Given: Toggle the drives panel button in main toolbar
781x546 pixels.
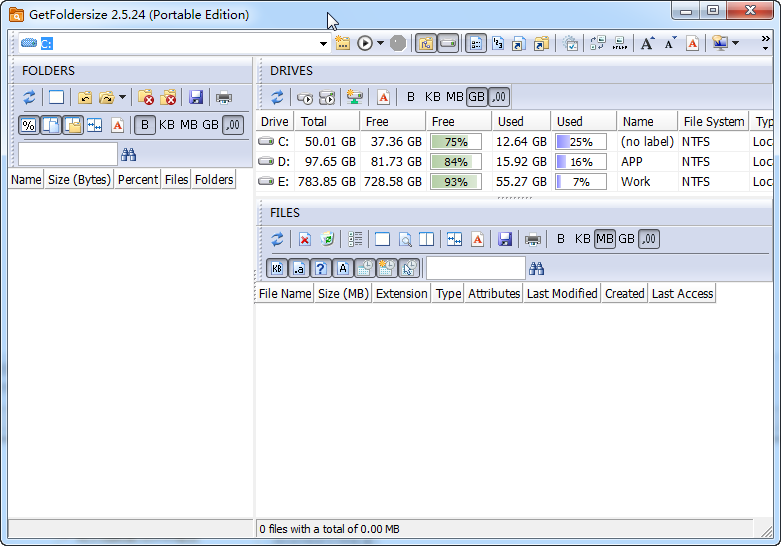Looking at the screenshot, I should point(448,44).
